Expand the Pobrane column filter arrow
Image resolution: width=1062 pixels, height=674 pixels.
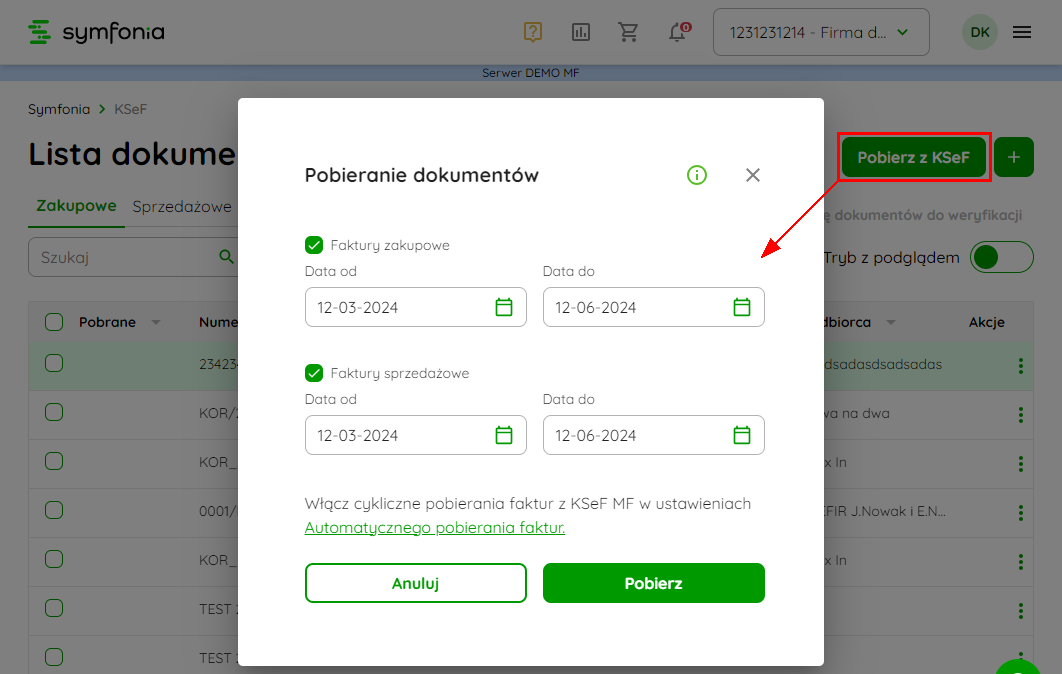point(156,323)
